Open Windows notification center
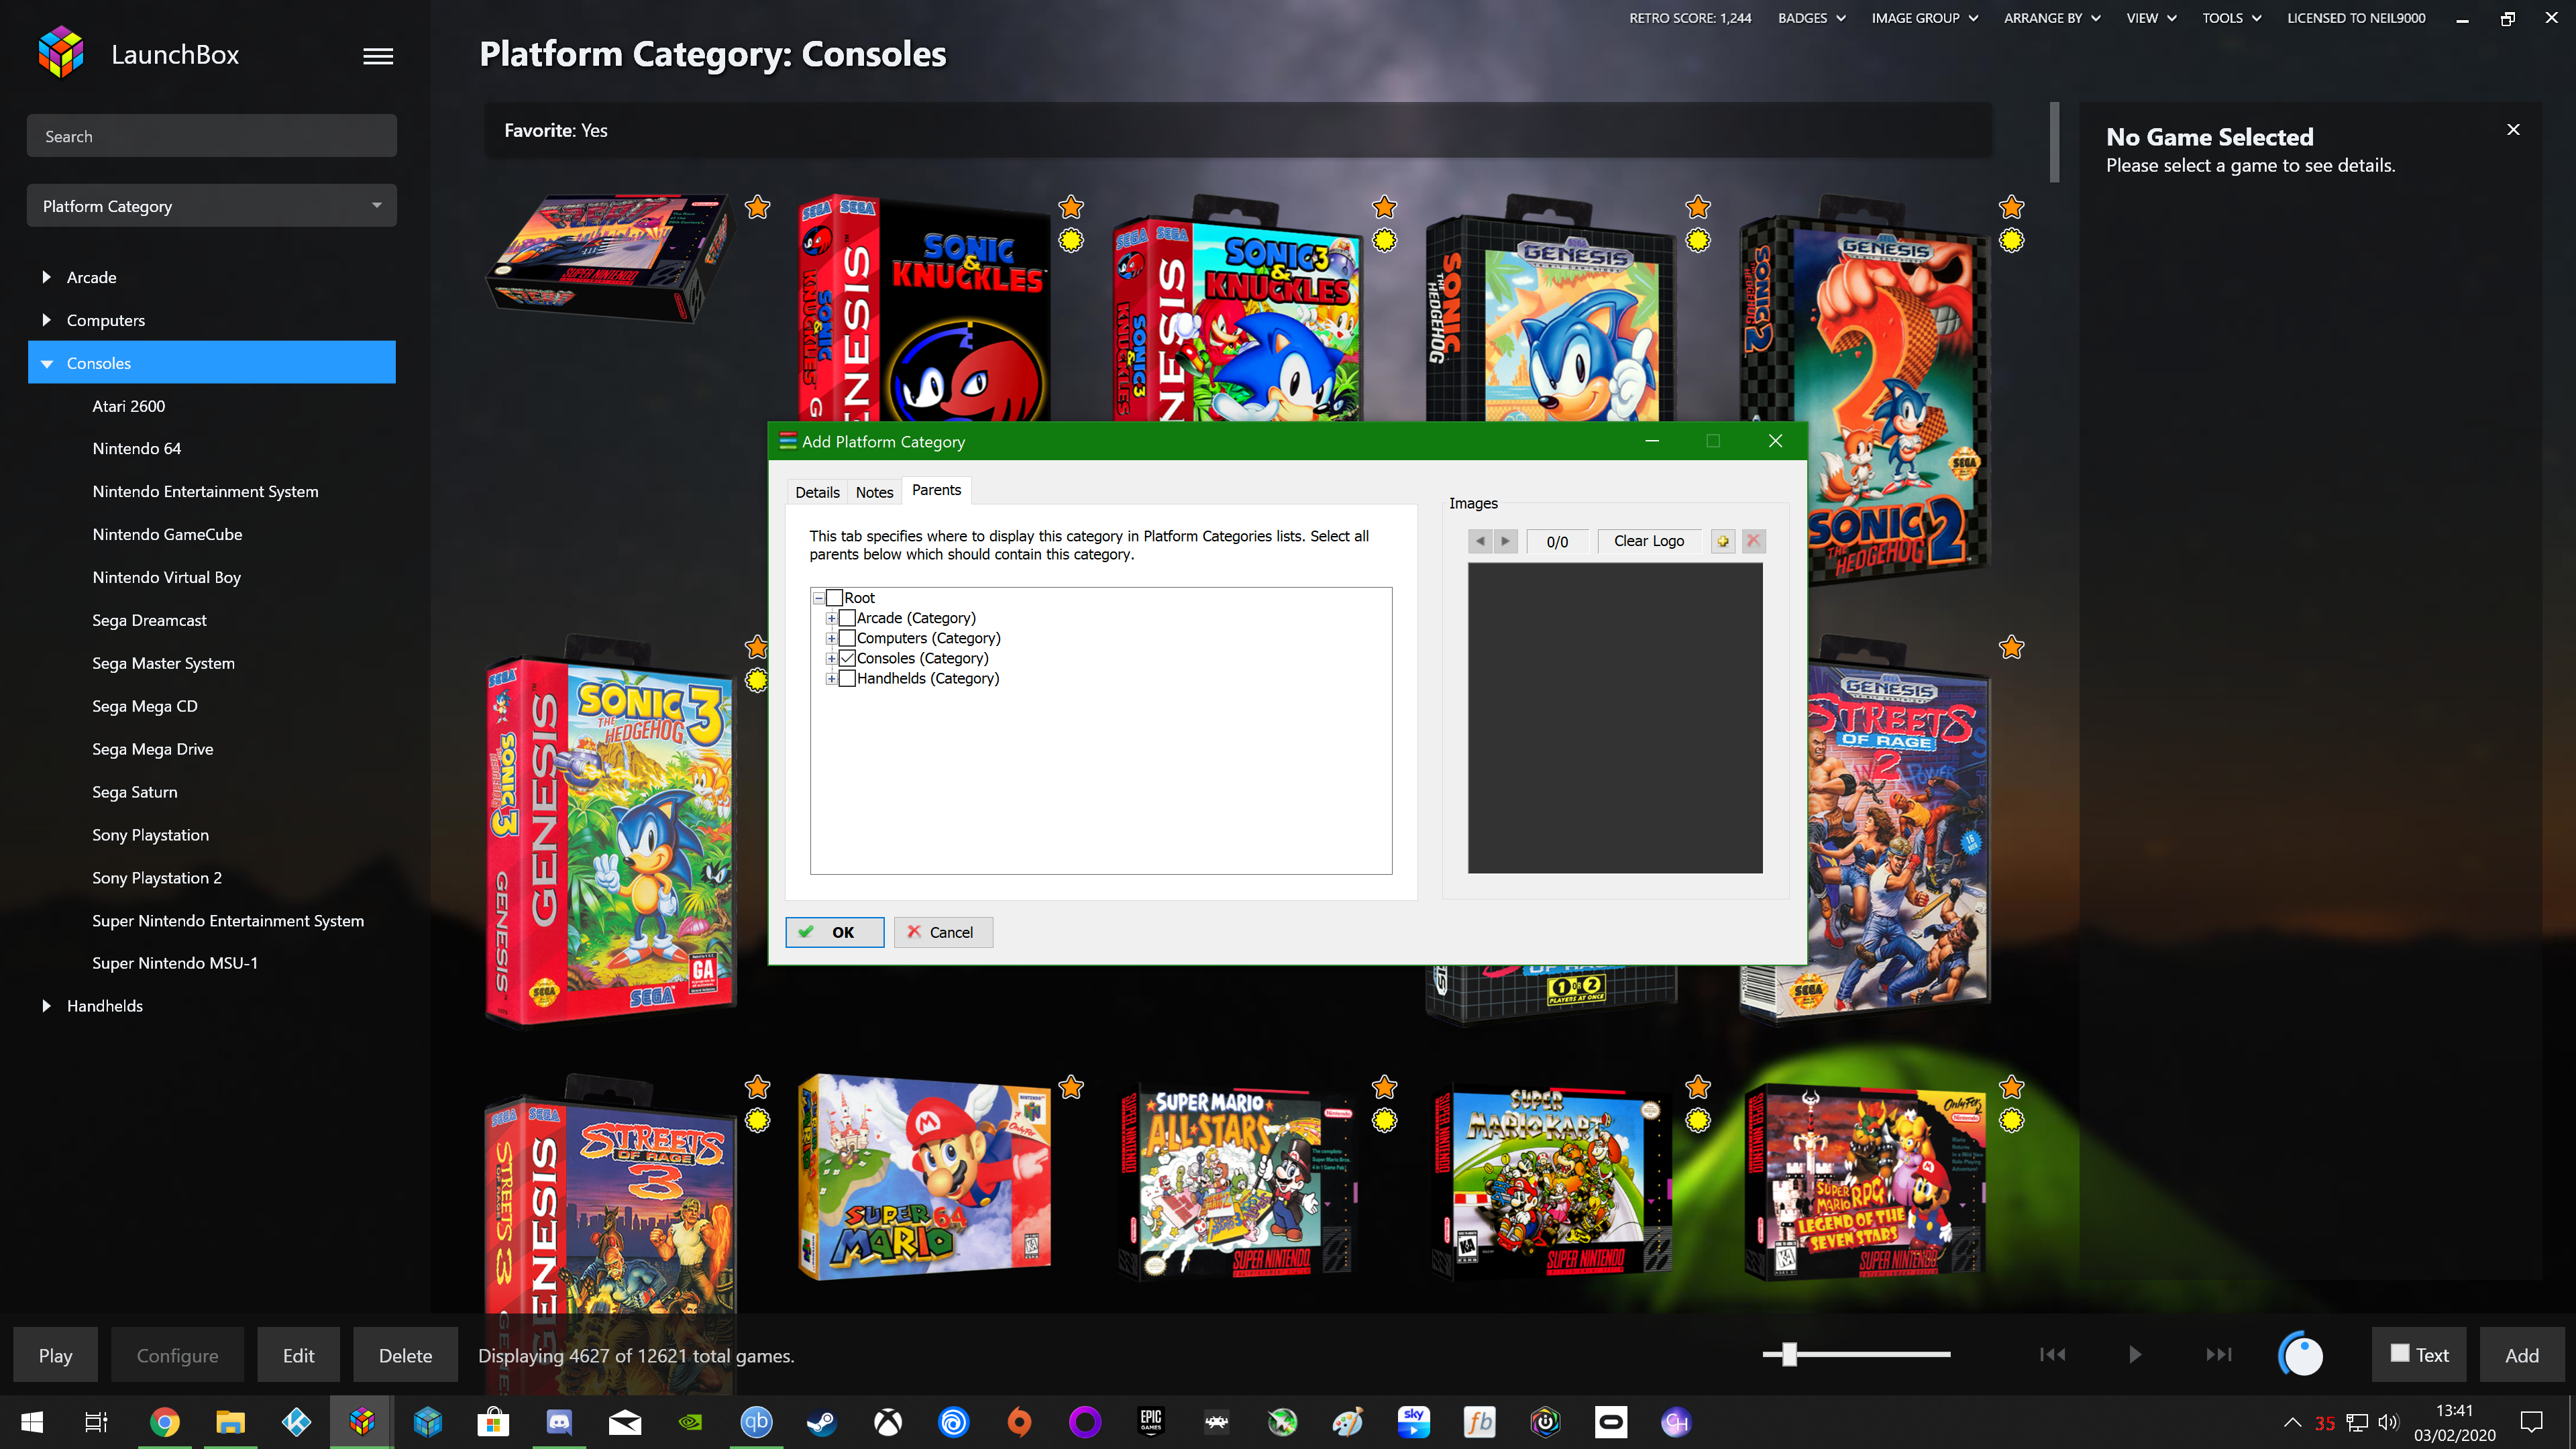2576x1449 pixels. pyautogui.click(x=2531, y=1422)
